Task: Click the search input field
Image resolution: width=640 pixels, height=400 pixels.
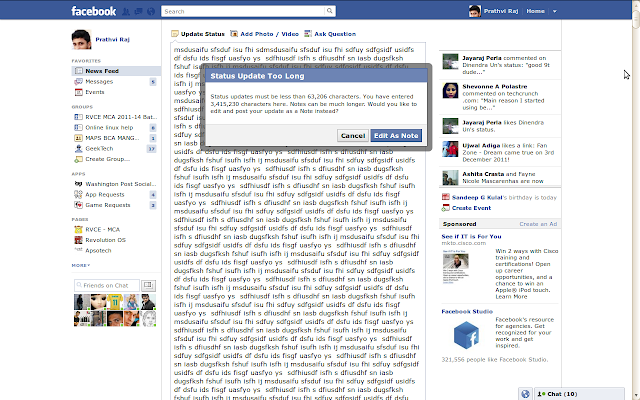Action: tap(243, 11)
